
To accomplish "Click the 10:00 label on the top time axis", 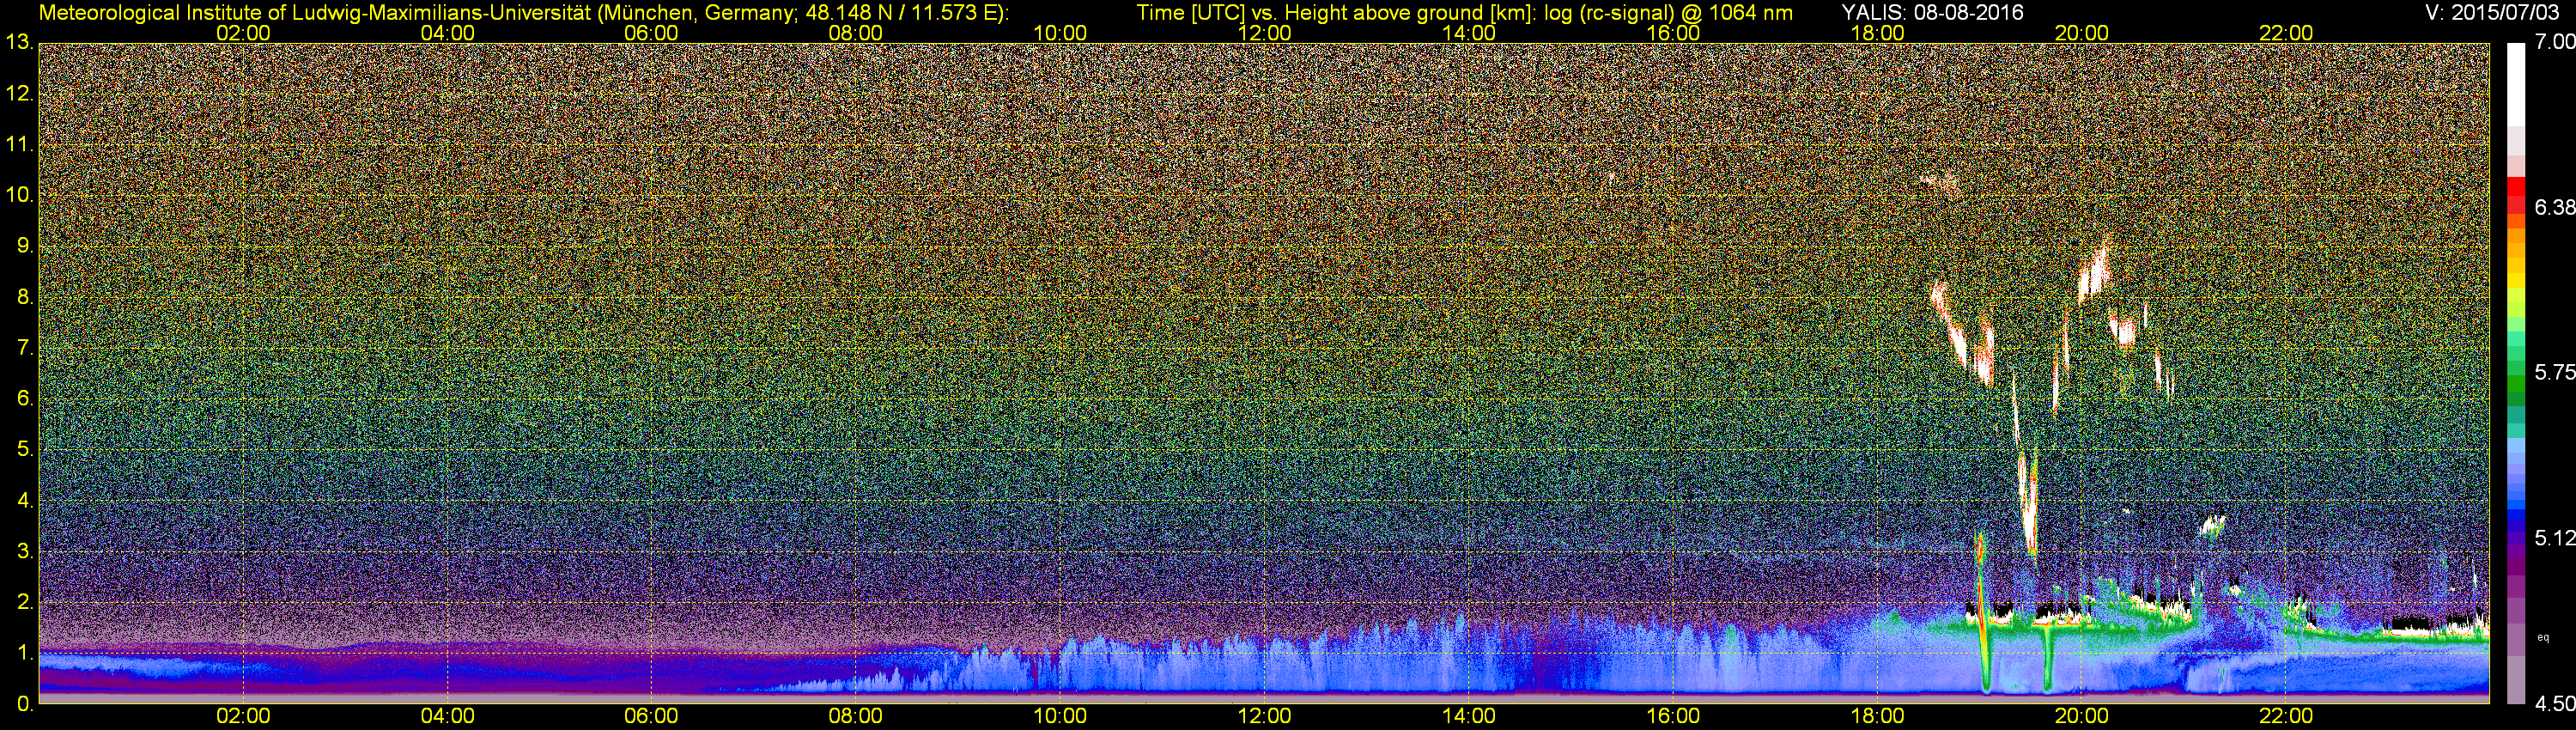I will tap(1060, 33).
